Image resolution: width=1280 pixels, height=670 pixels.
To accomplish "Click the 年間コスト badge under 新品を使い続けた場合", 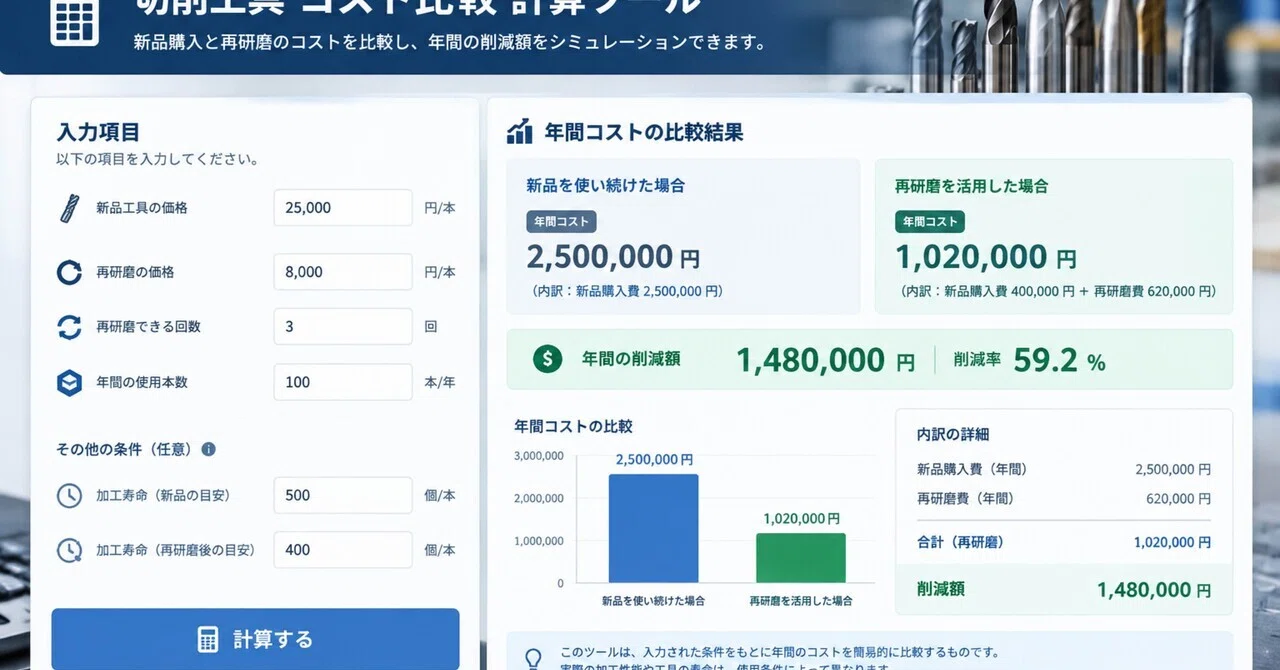I will [x=561, y=222].
